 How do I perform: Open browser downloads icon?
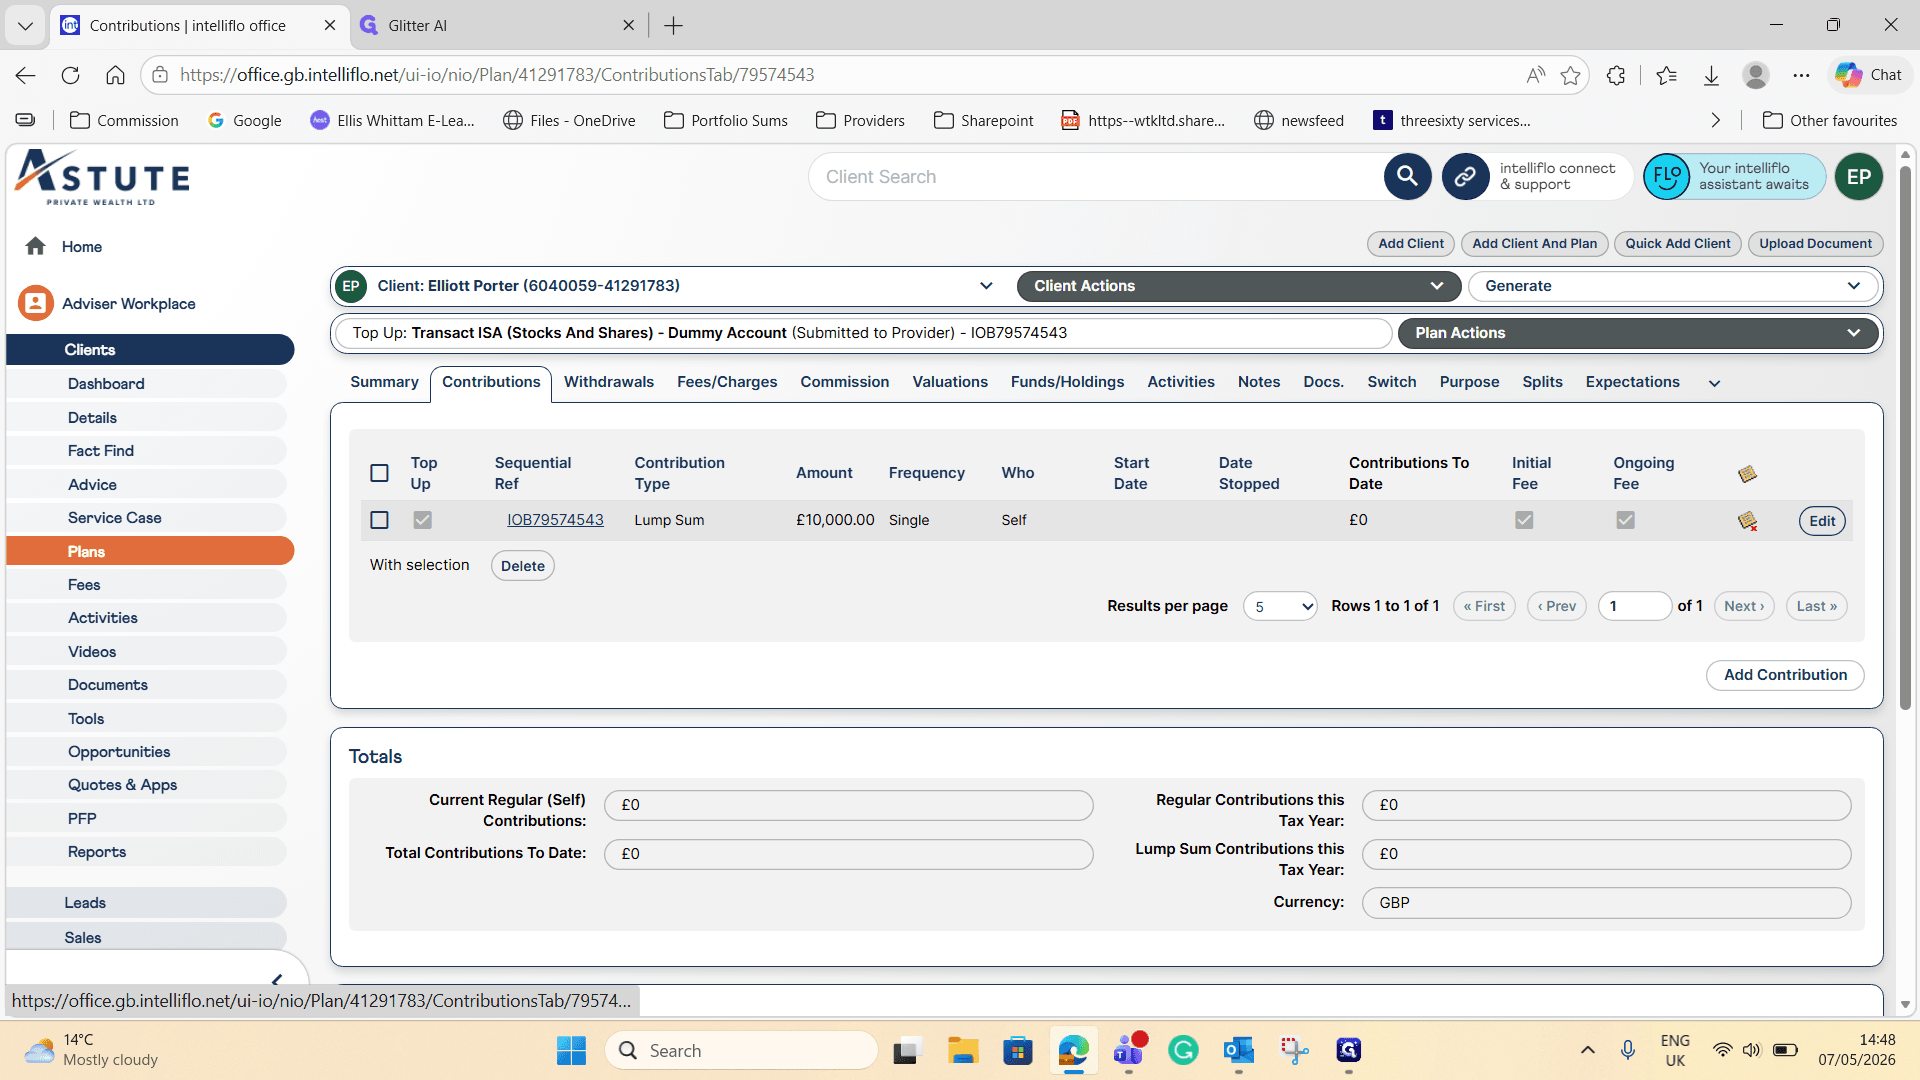1711,75
